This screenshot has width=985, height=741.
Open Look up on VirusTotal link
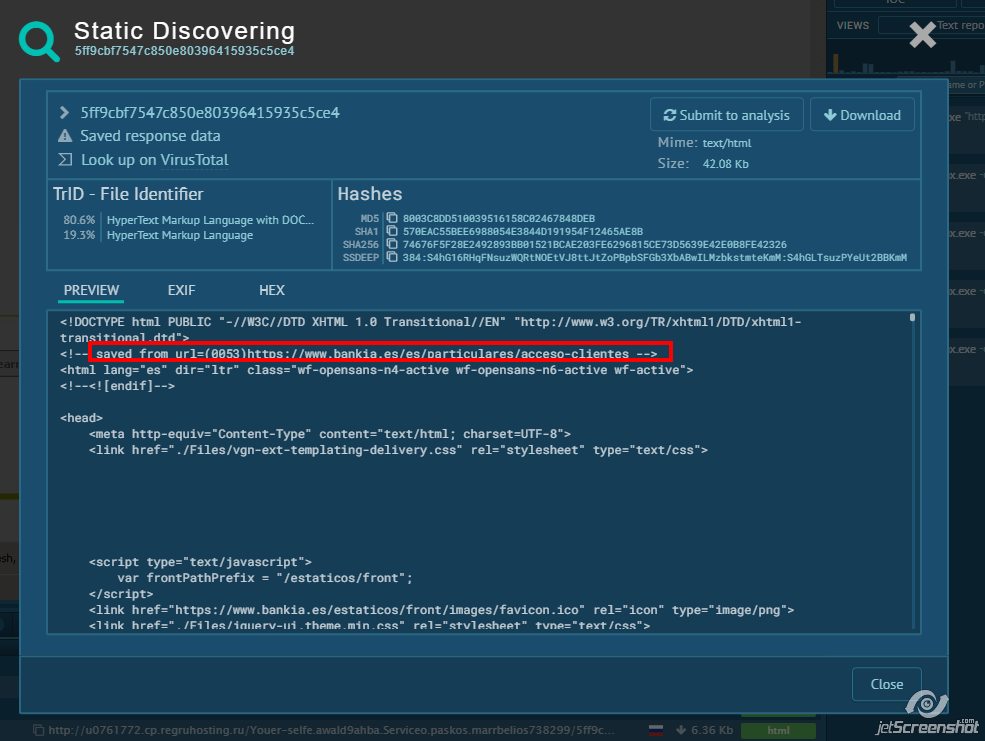click(155, 160)
